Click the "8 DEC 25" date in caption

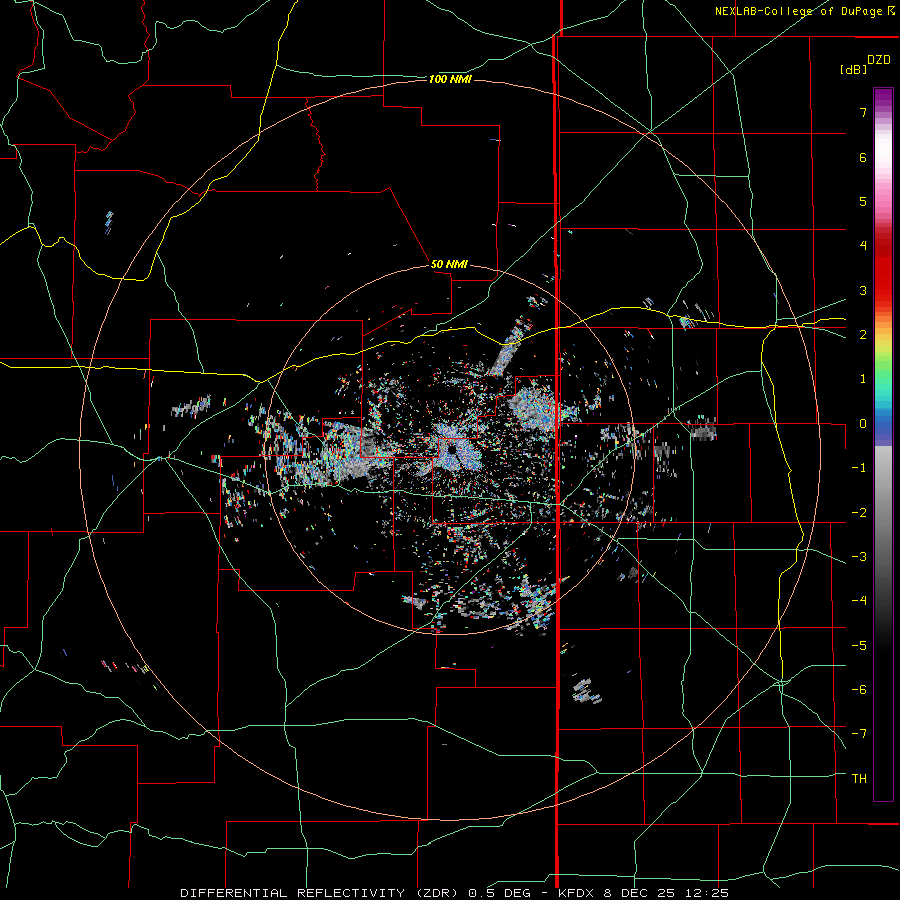(639, 893)
